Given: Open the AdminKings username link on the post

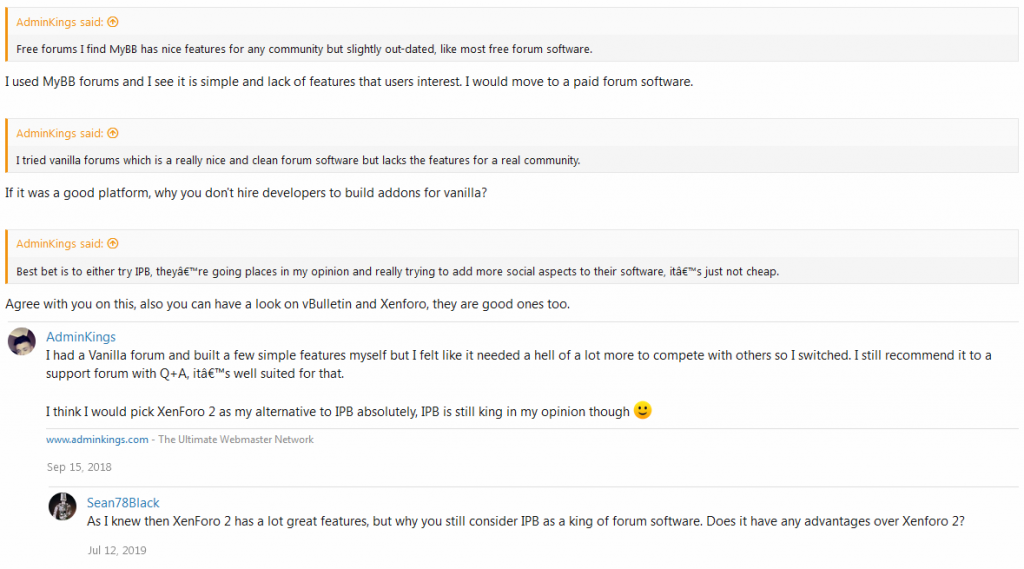Looking at the screenshot, I should tap(80, 337).
